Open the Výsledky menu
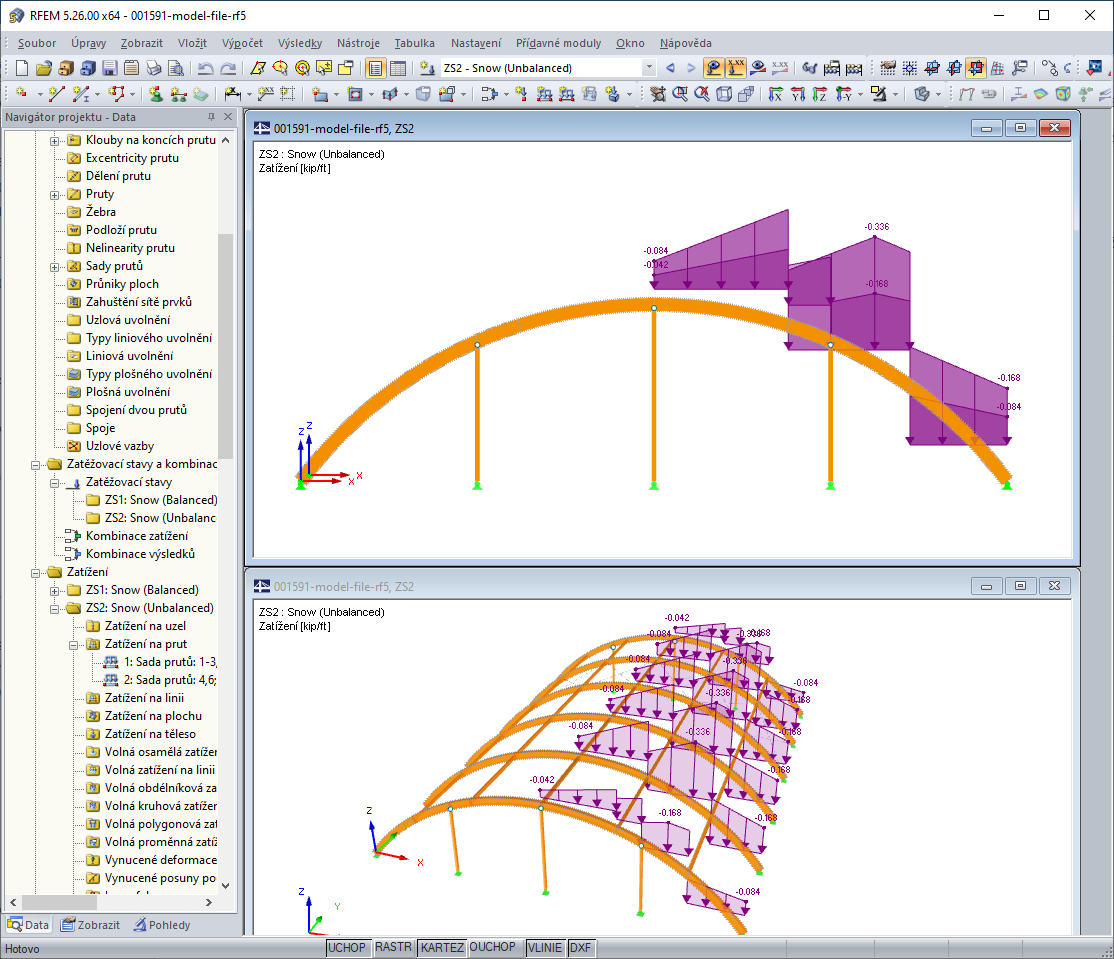Screen dimensions: 1114x959 coord(300,43)
